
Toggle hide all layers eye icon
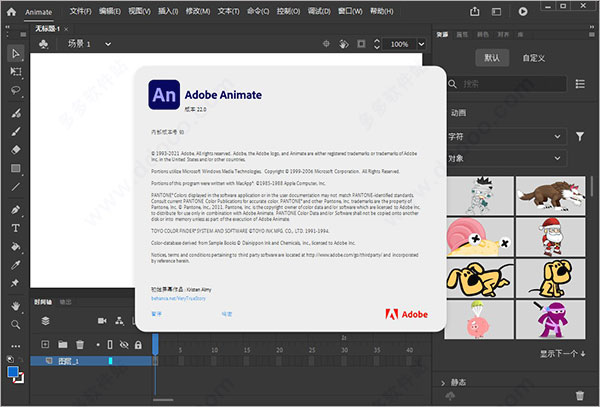124,345
